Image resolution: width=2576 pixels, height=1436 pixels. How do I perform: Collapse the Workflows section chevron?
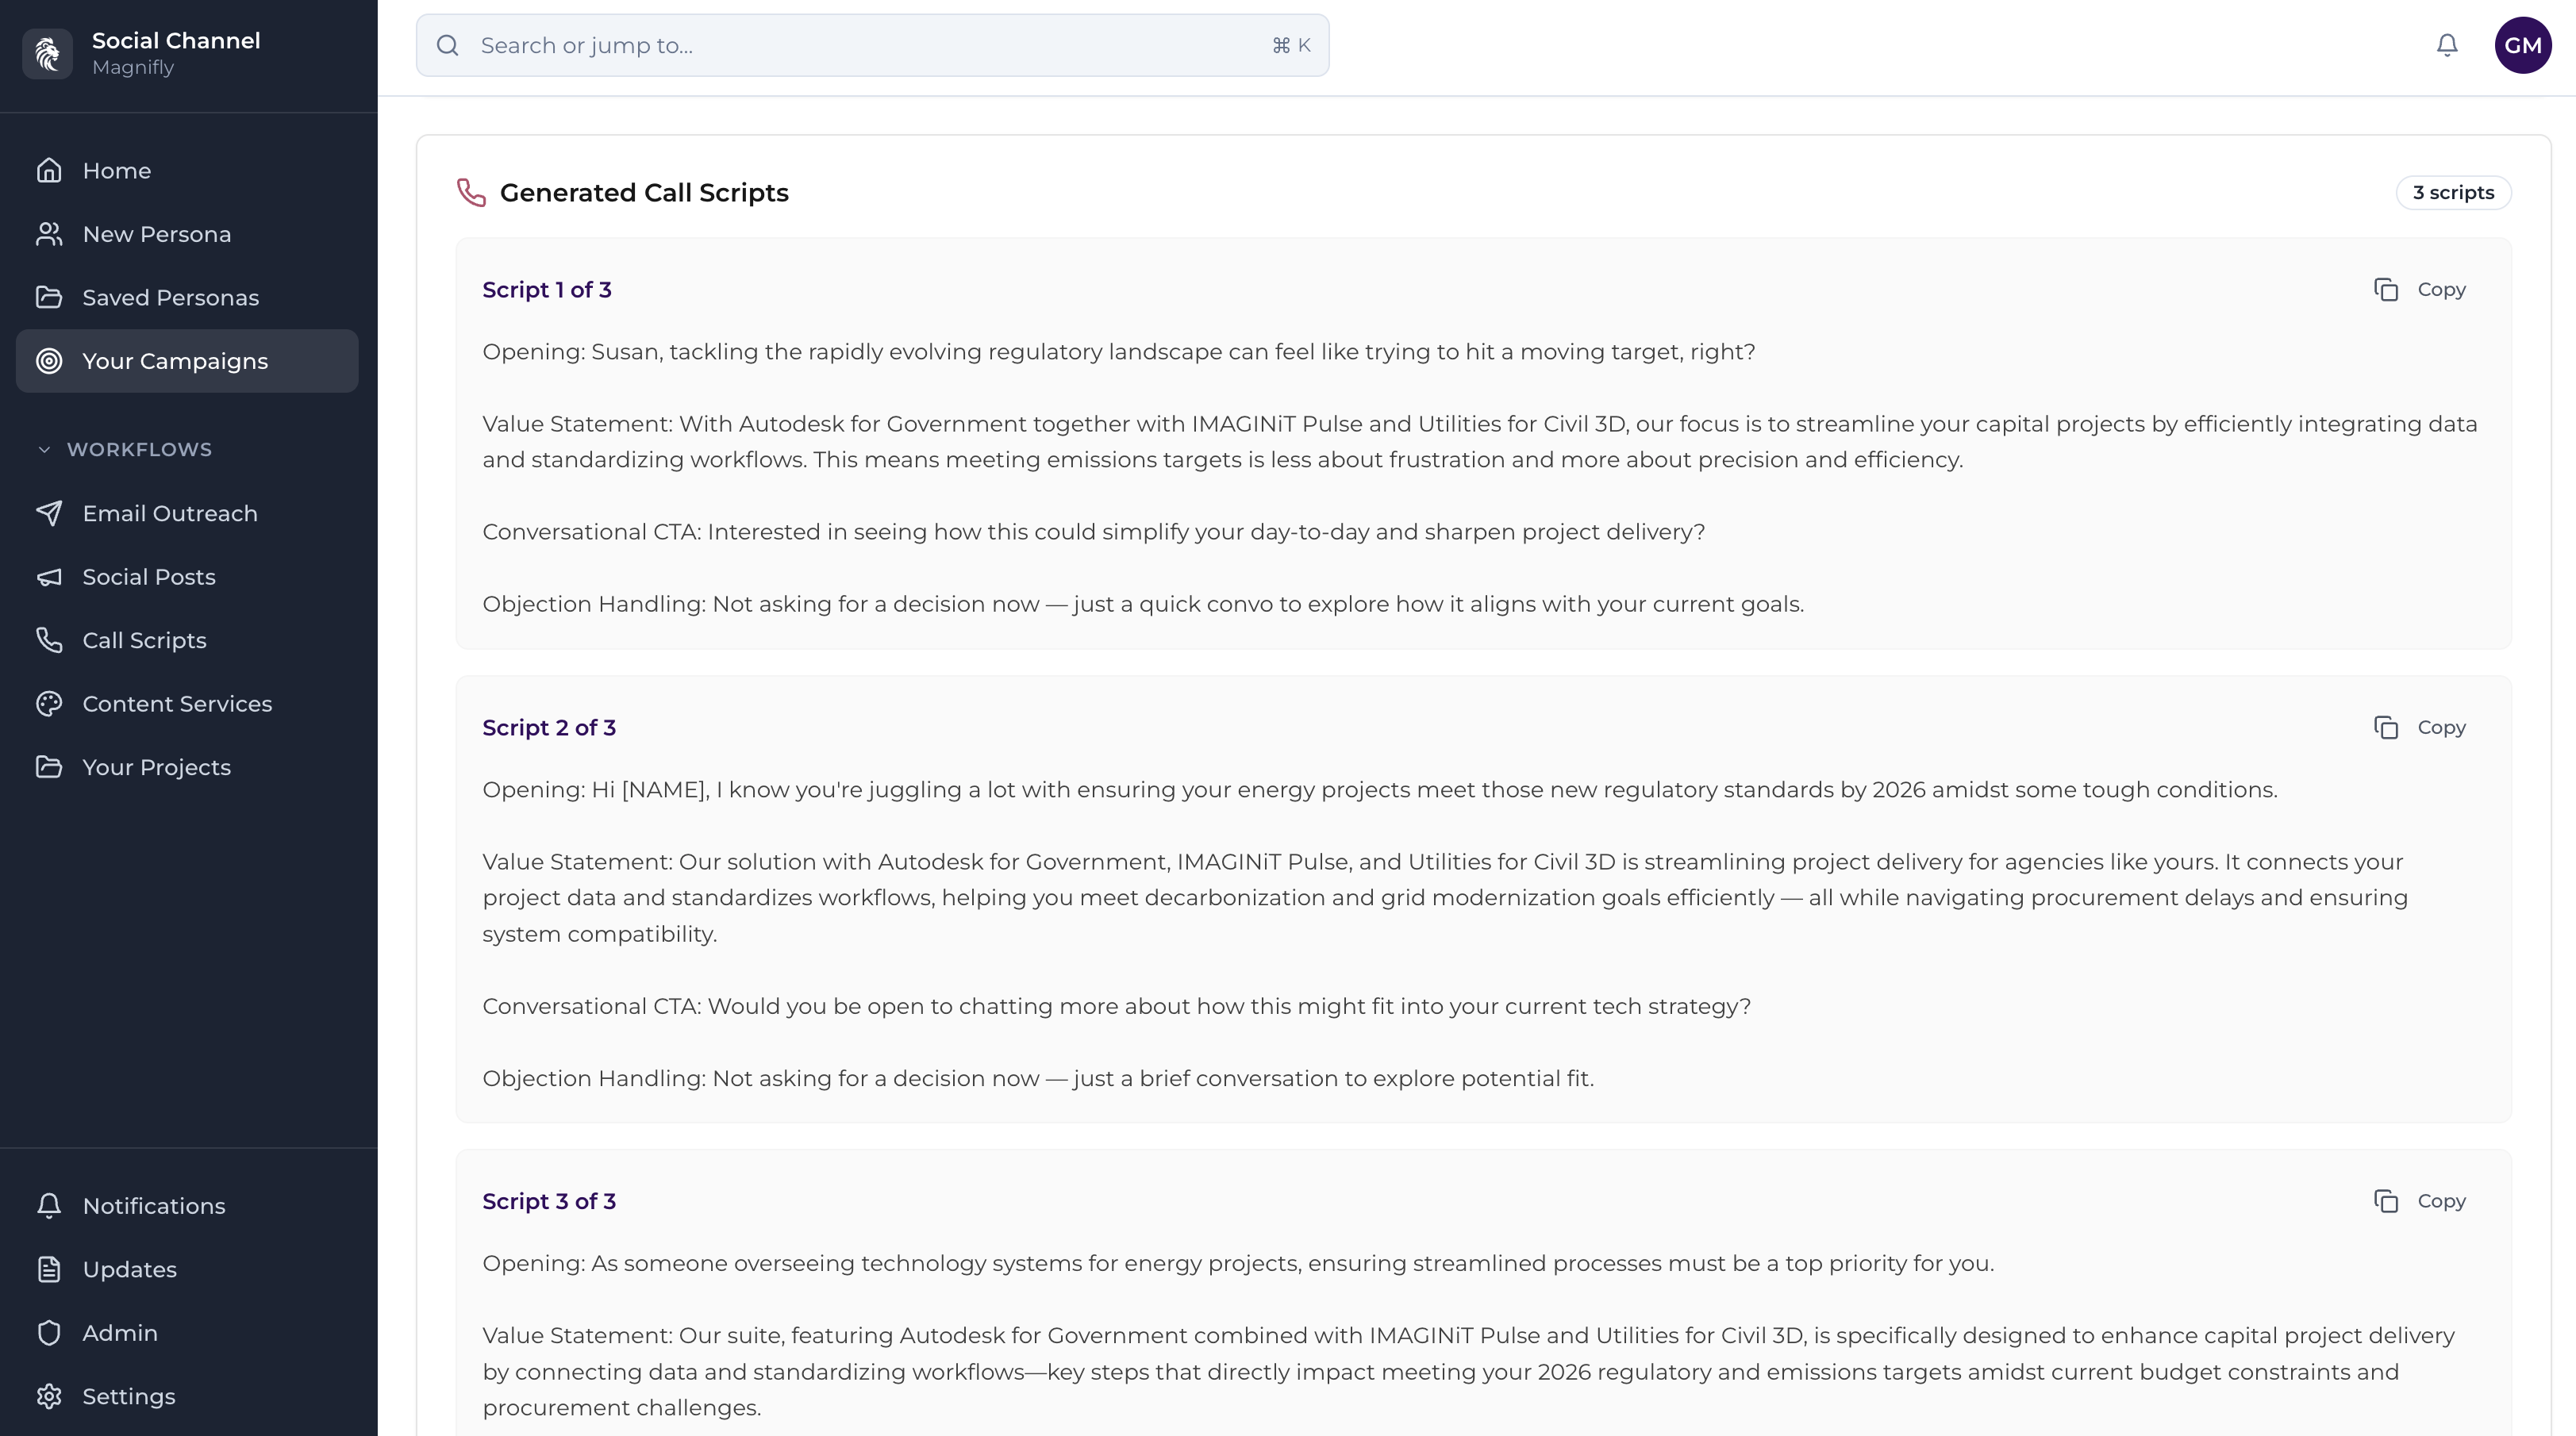click(44, 450)
